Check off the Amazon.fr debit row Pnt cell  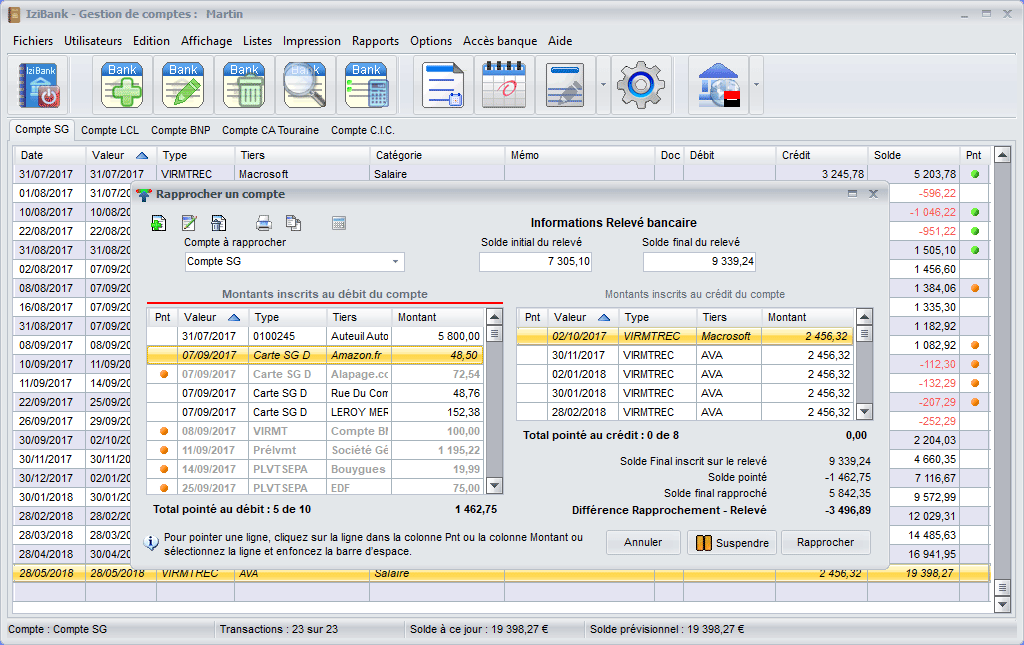click(162, 355)
